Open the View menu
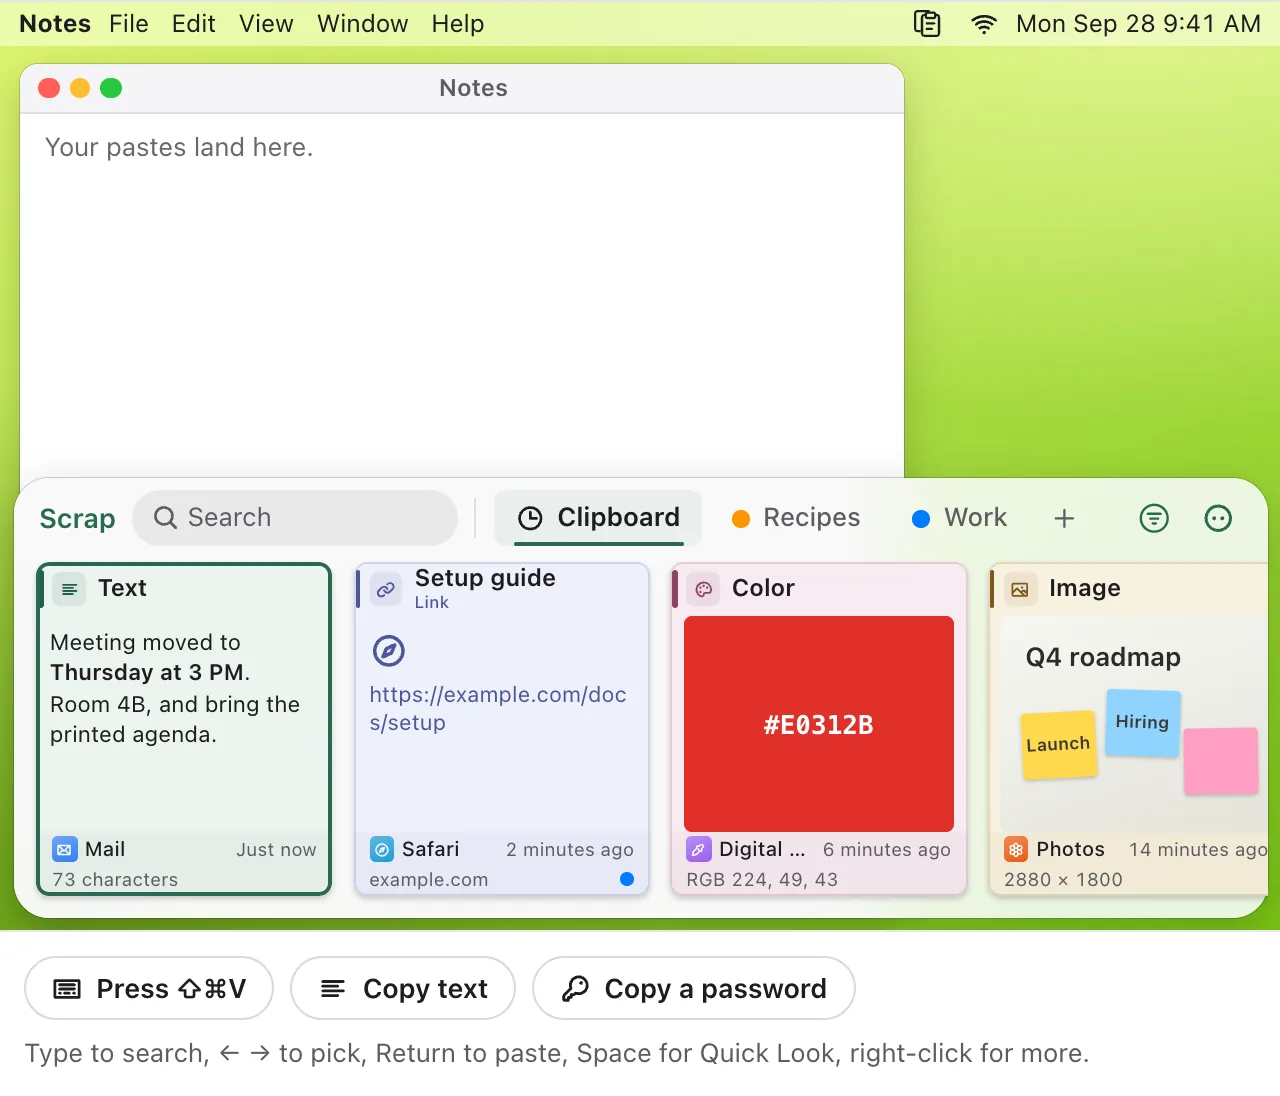The width and height of the screenshot is (1280, 1096). (x=266, y=24)
